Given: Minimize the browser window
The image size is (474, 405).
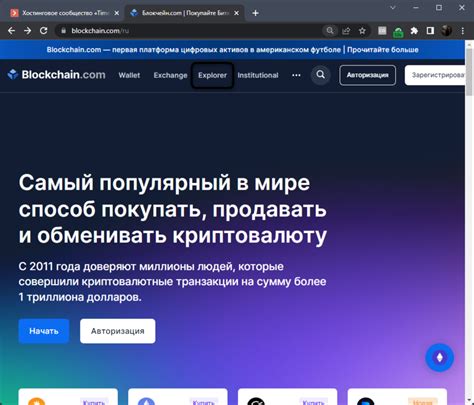Looking at the screenshot, I should [x=416, y=7].
